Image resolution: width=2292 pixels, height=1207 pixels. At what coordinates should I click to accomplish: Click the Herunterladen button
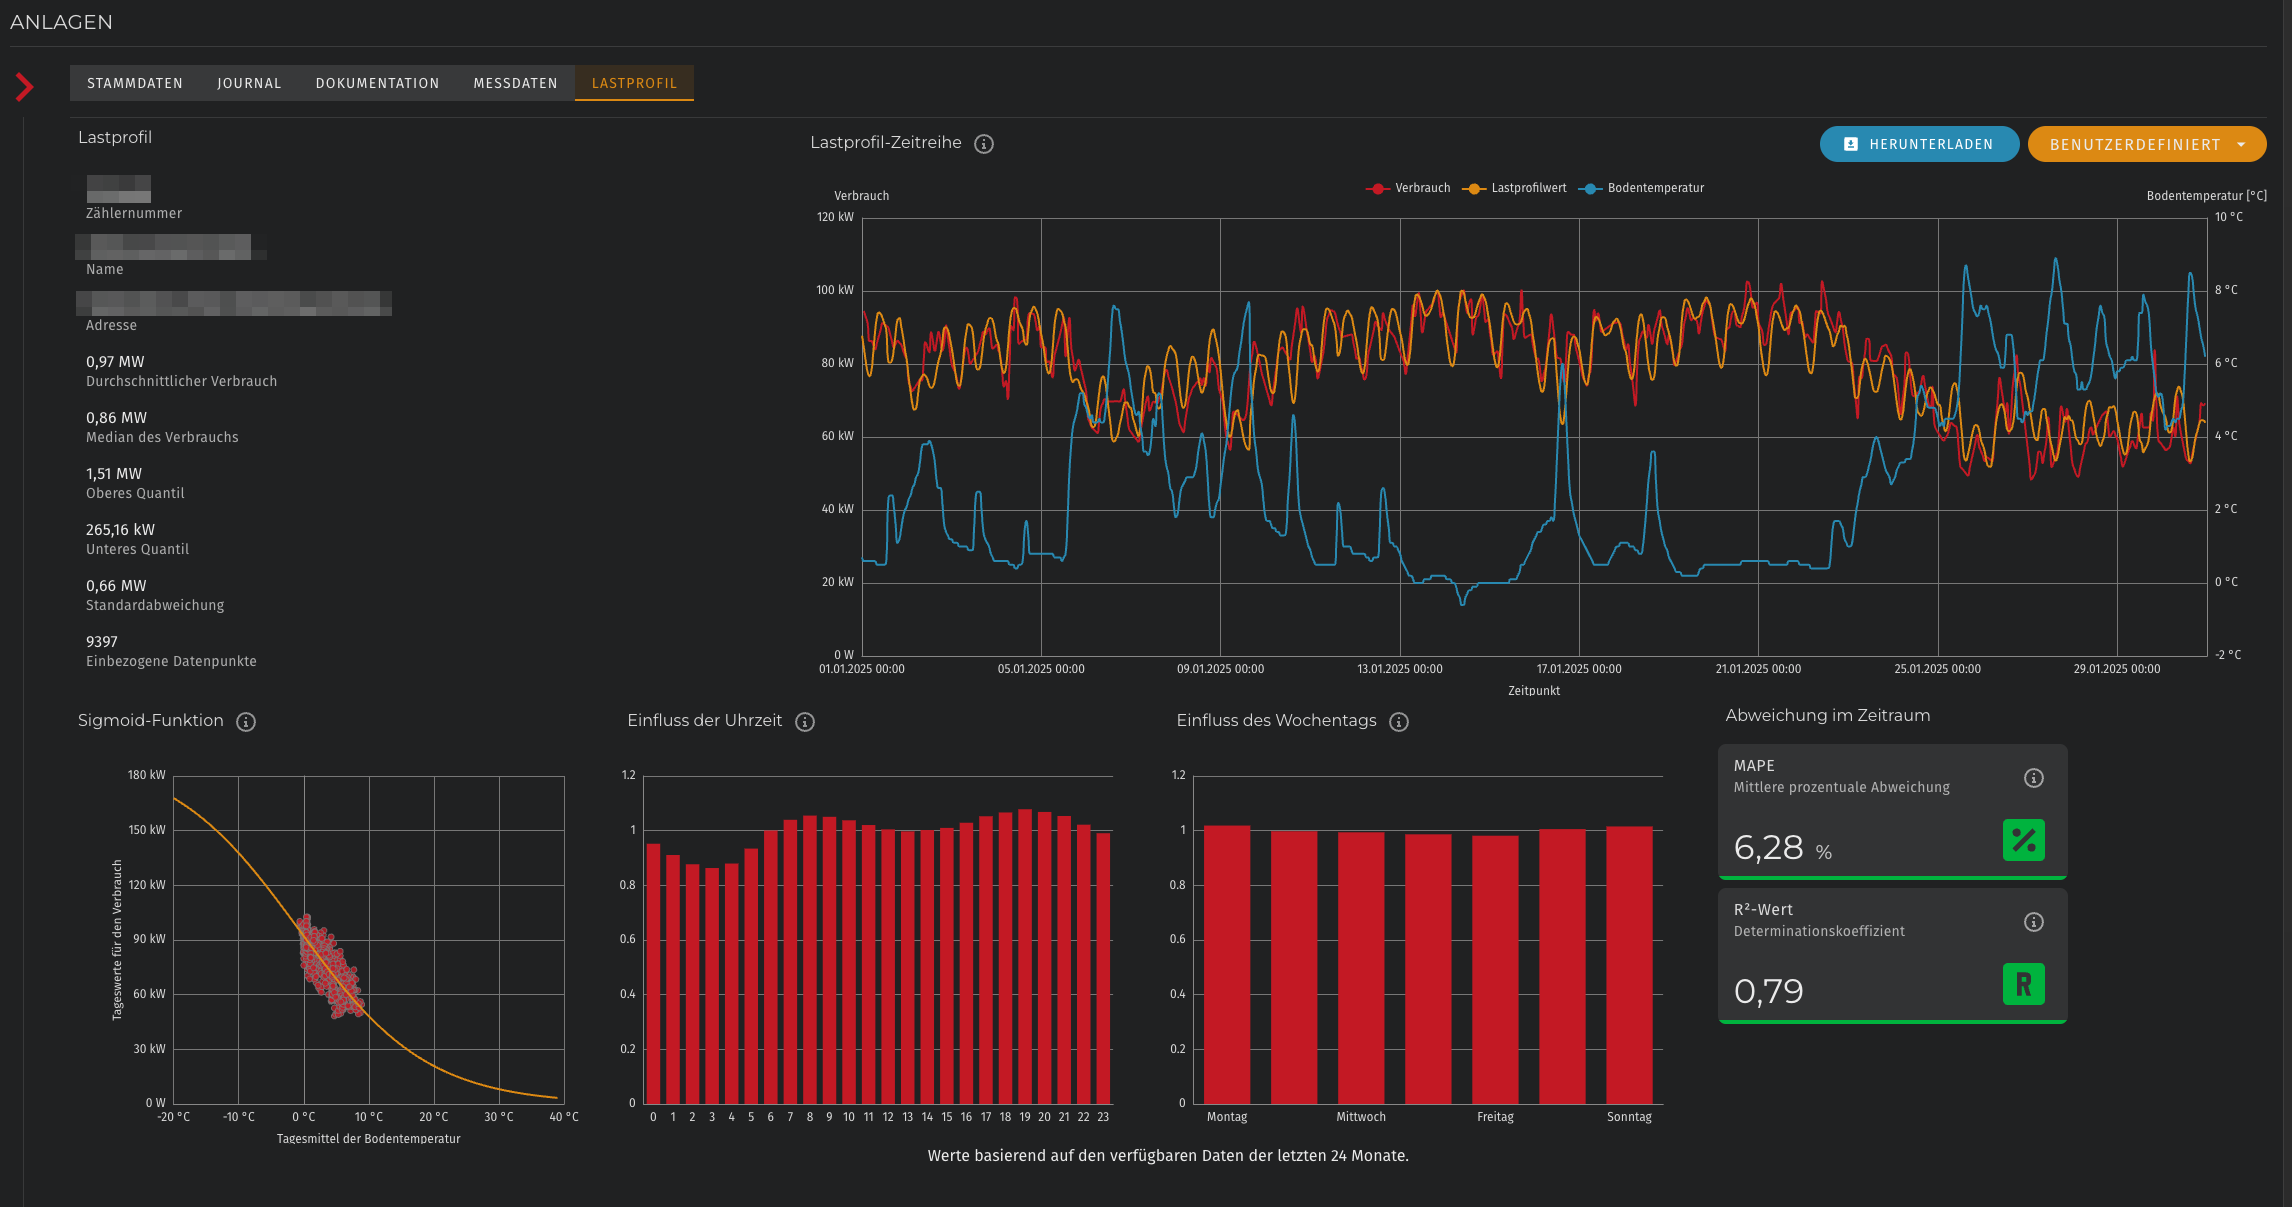pyautogui.click(x=1919, y=145)
